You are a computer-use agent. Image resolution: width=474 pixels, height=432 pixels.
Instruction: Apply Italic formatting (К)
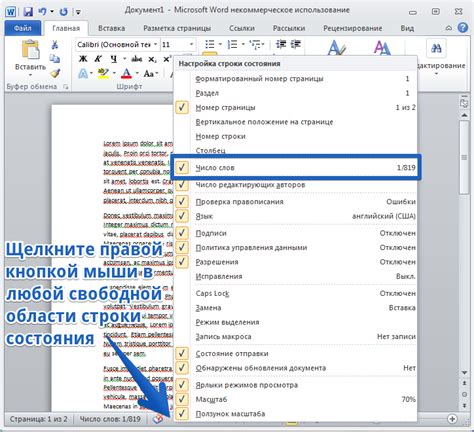[98, 59]
